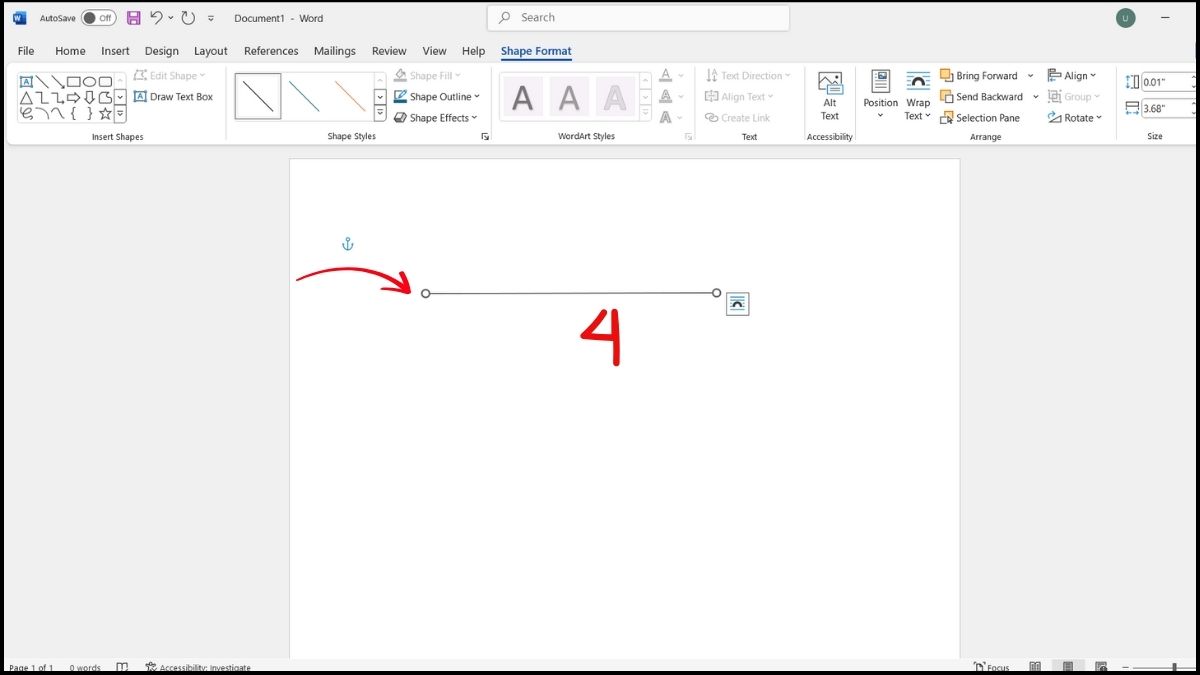Switch to Insert tab

point(115,51)
